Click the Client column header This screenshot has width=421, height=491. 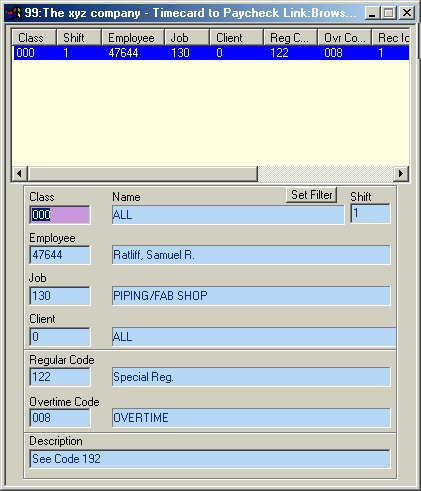click(x=237, y=38)
